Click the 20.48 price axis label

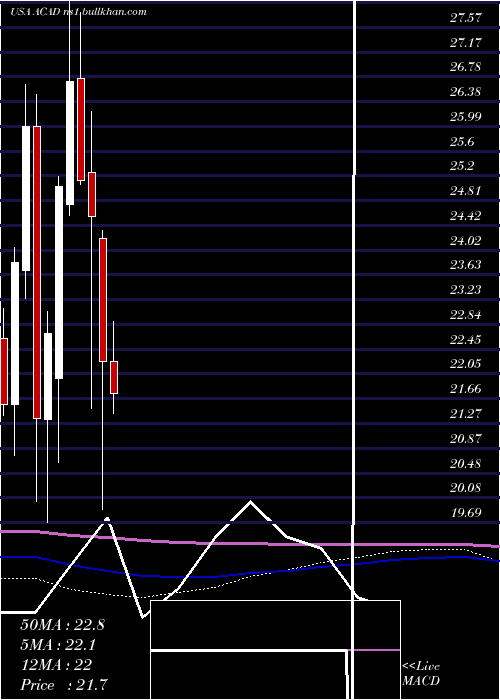coord(466,464)
